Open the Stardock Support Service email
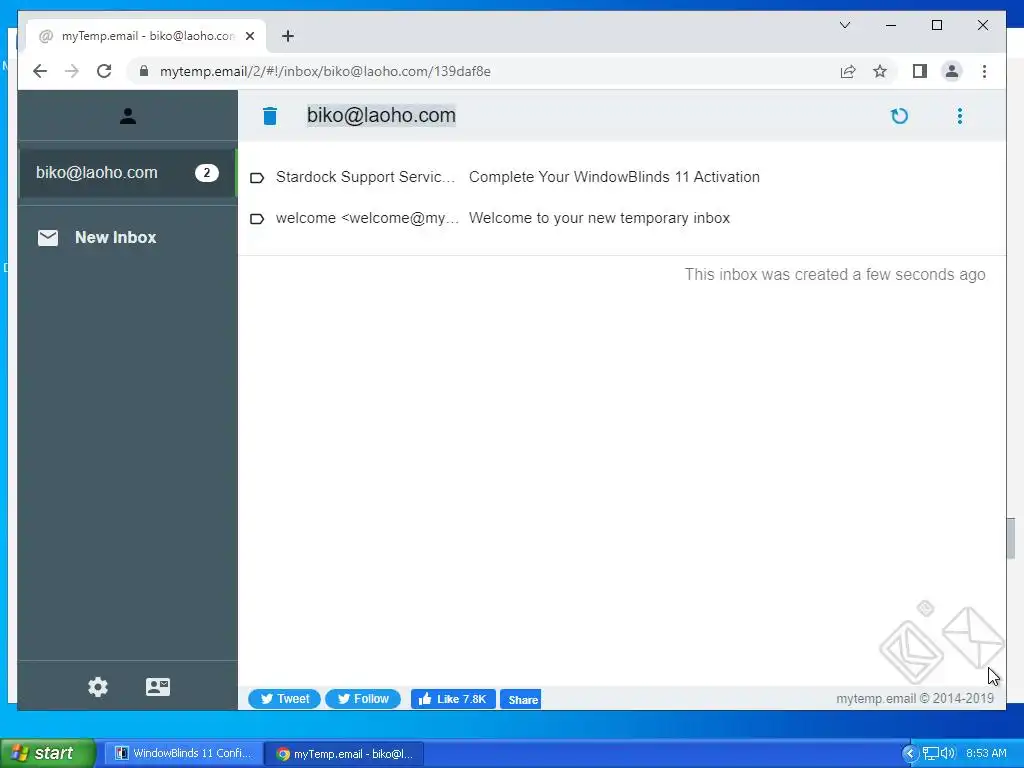 tap(365, 177)
